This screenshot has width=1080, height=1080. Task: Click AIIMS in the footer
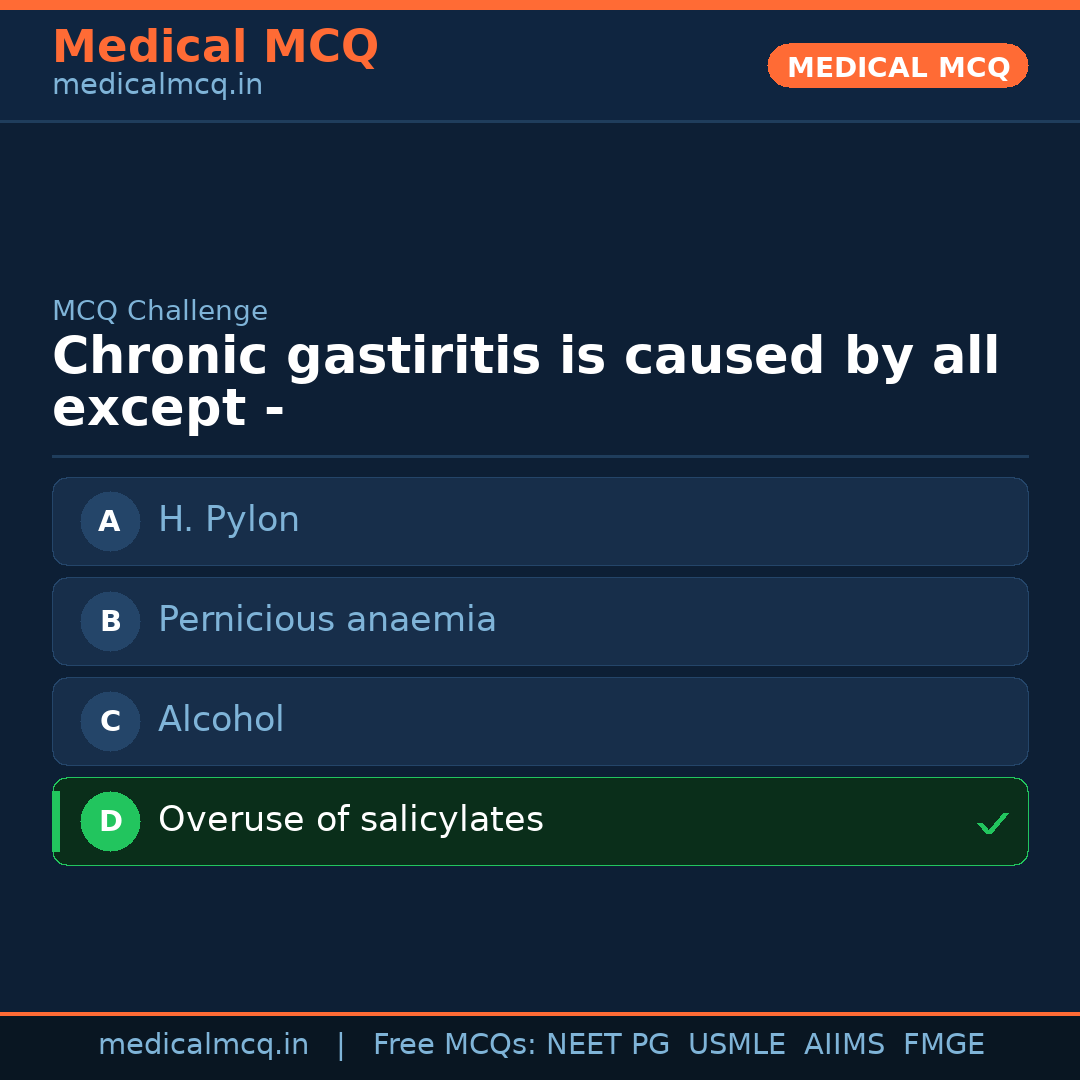pyautogui.click(x=844, y=1045)
